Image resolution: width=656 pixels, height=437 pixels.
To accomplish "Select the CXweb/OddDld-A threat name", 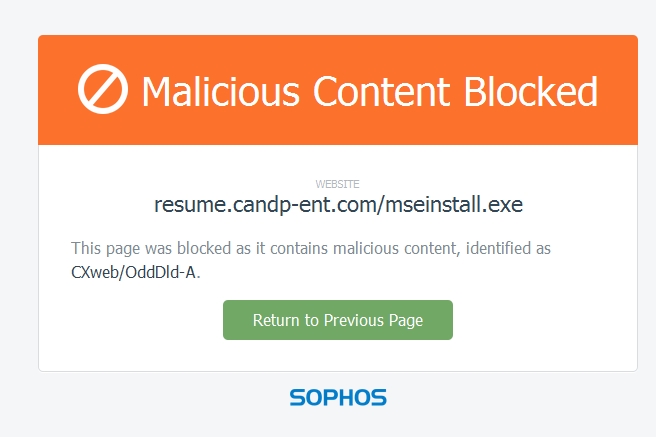I will coord(135,272).
